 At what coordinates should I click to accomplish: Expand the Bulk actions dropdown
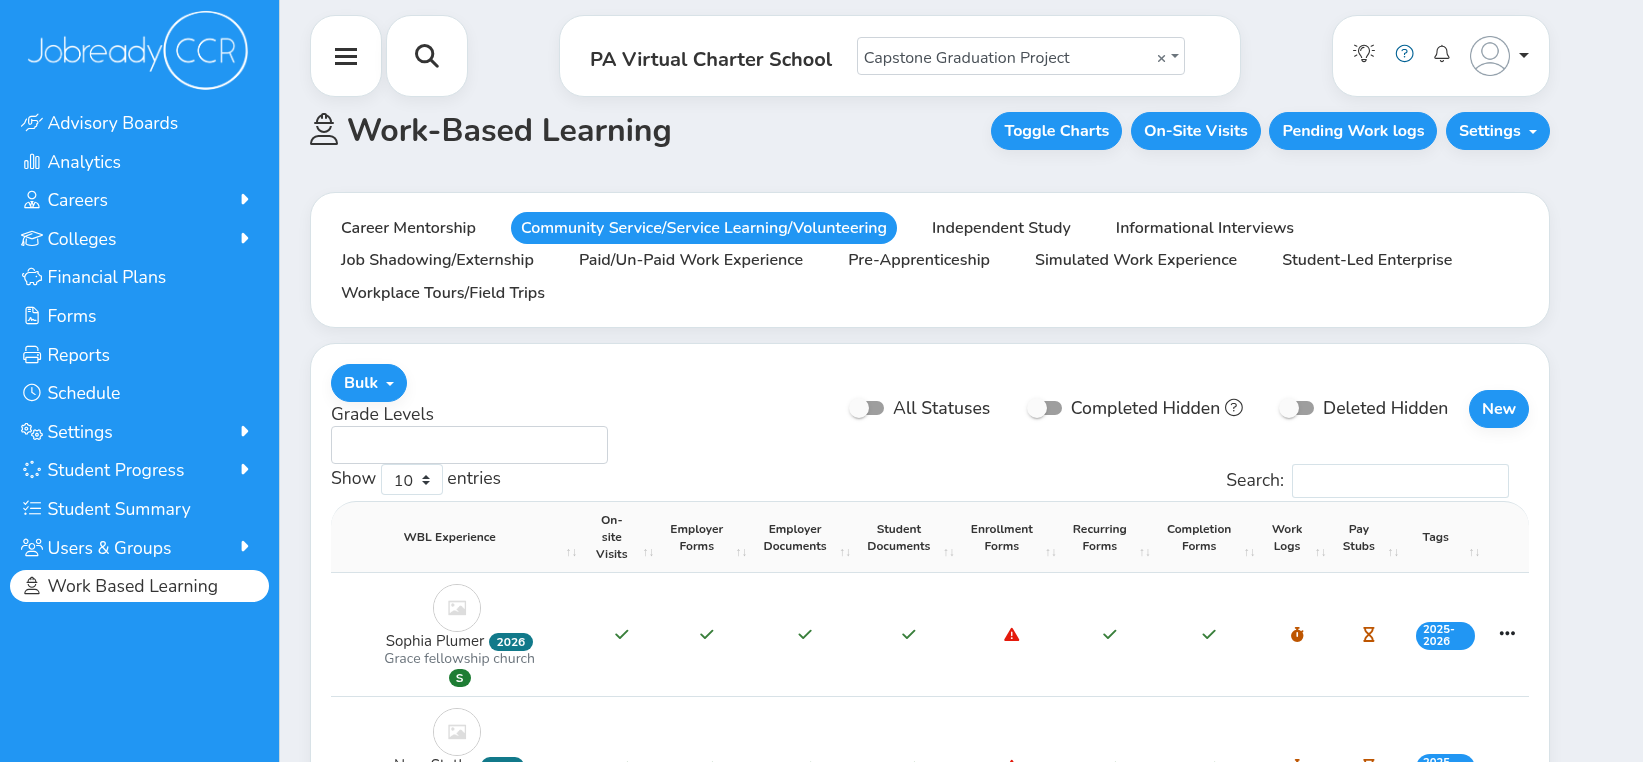[368, 383]
